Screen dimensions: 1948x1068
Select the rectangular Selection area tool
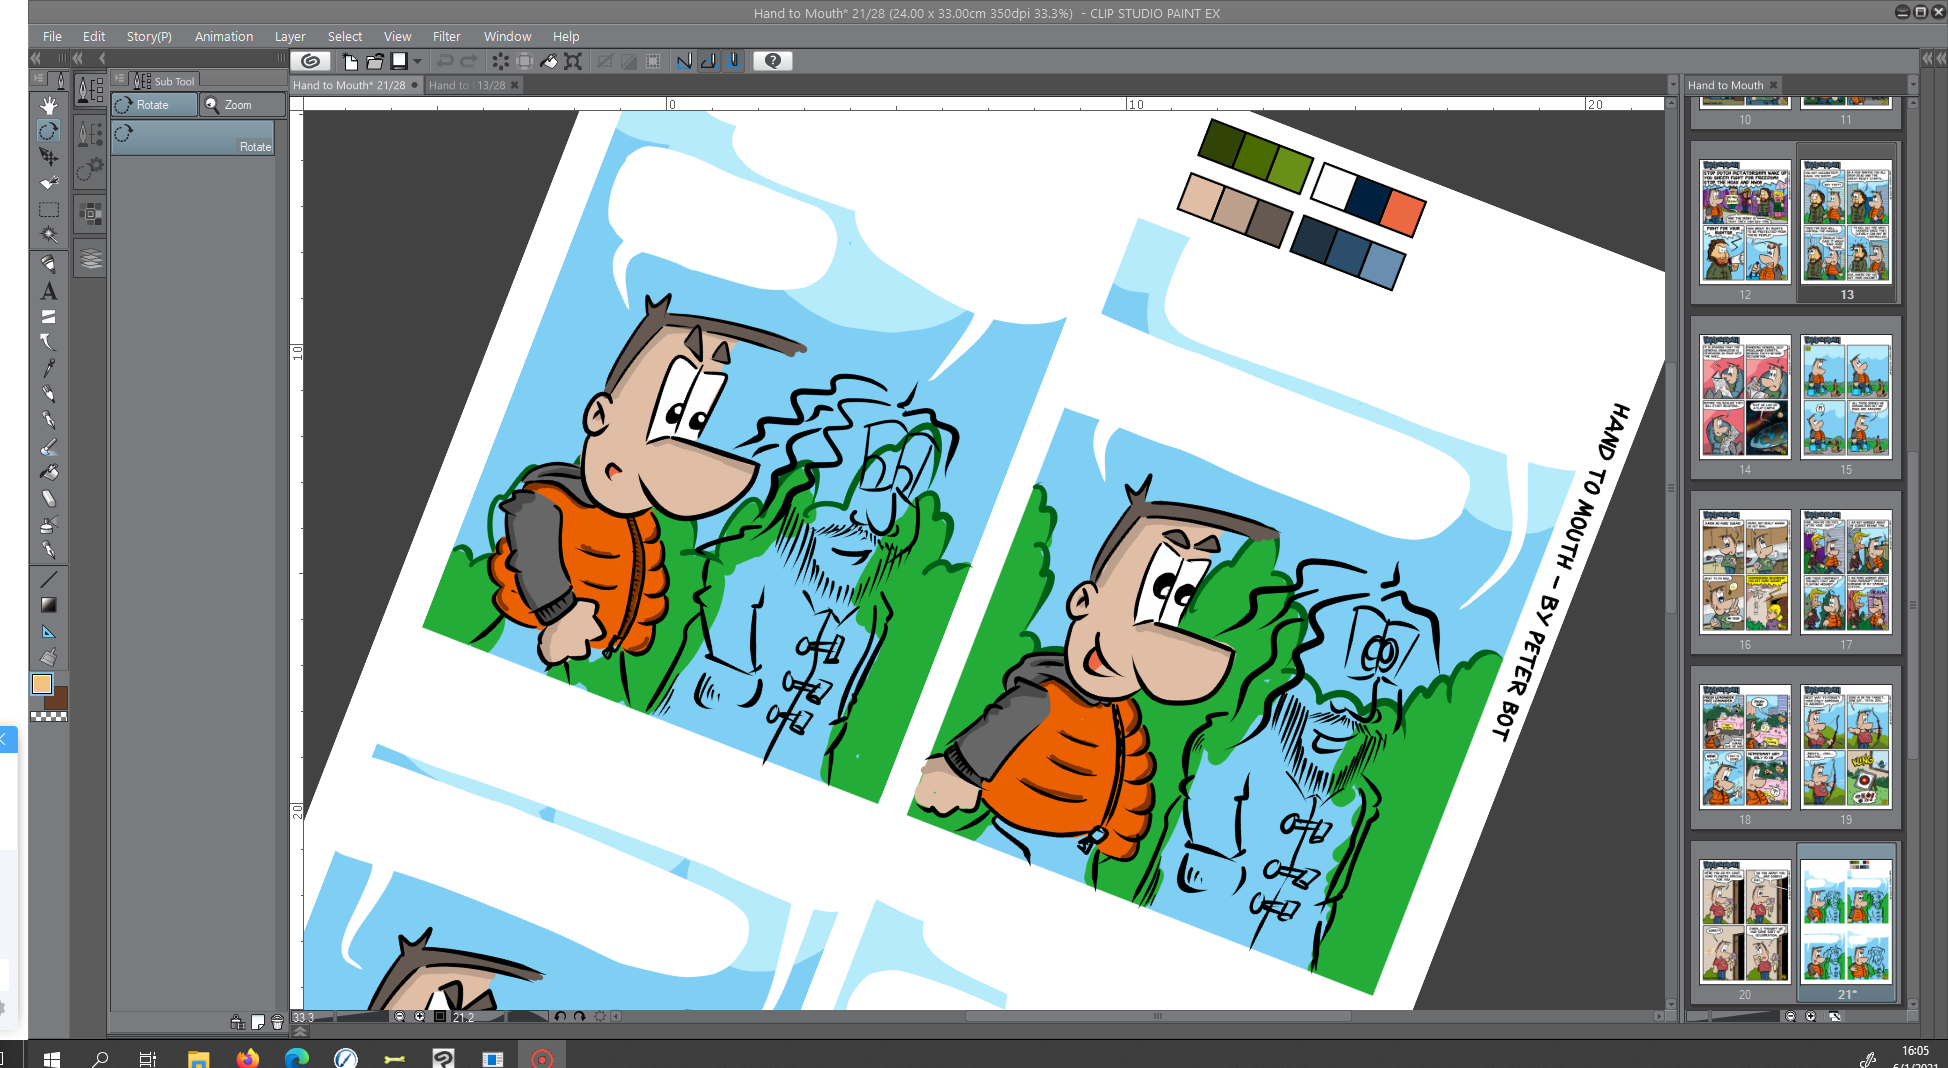[x=48, y=210]
